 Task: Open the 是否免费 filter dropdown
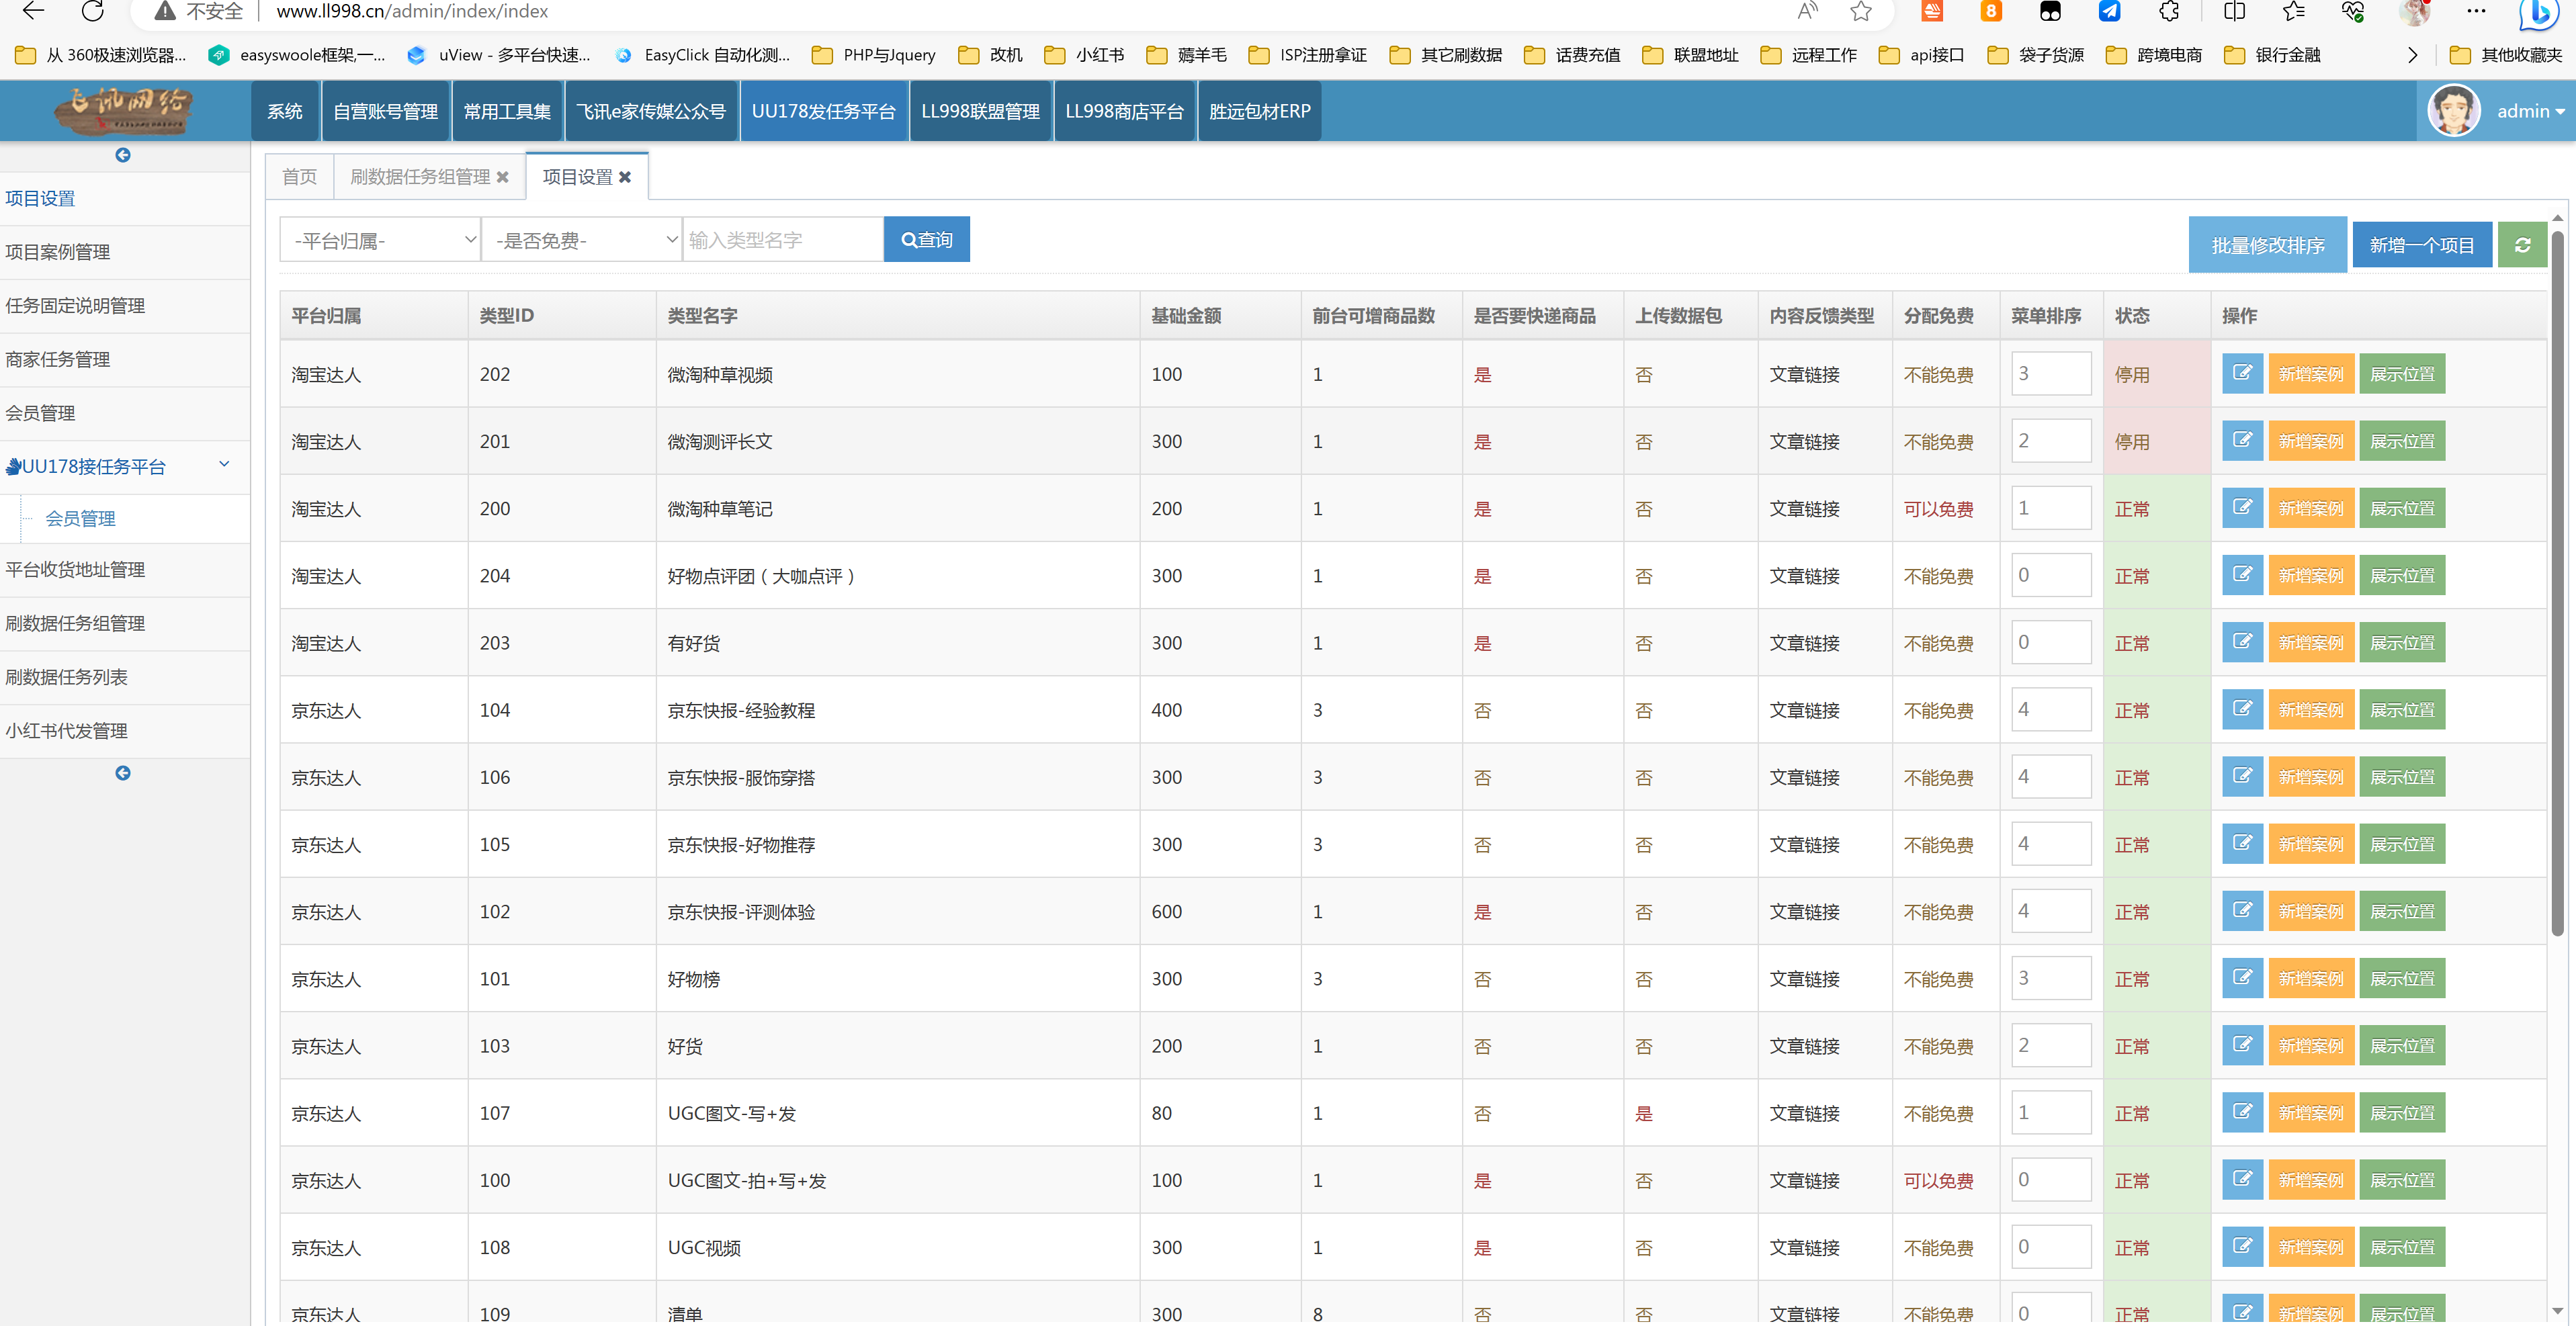(581, 240)
